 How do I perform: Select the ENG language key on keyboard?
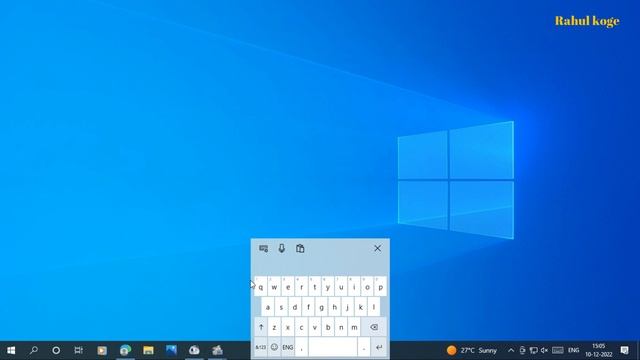tap(288, 347)
